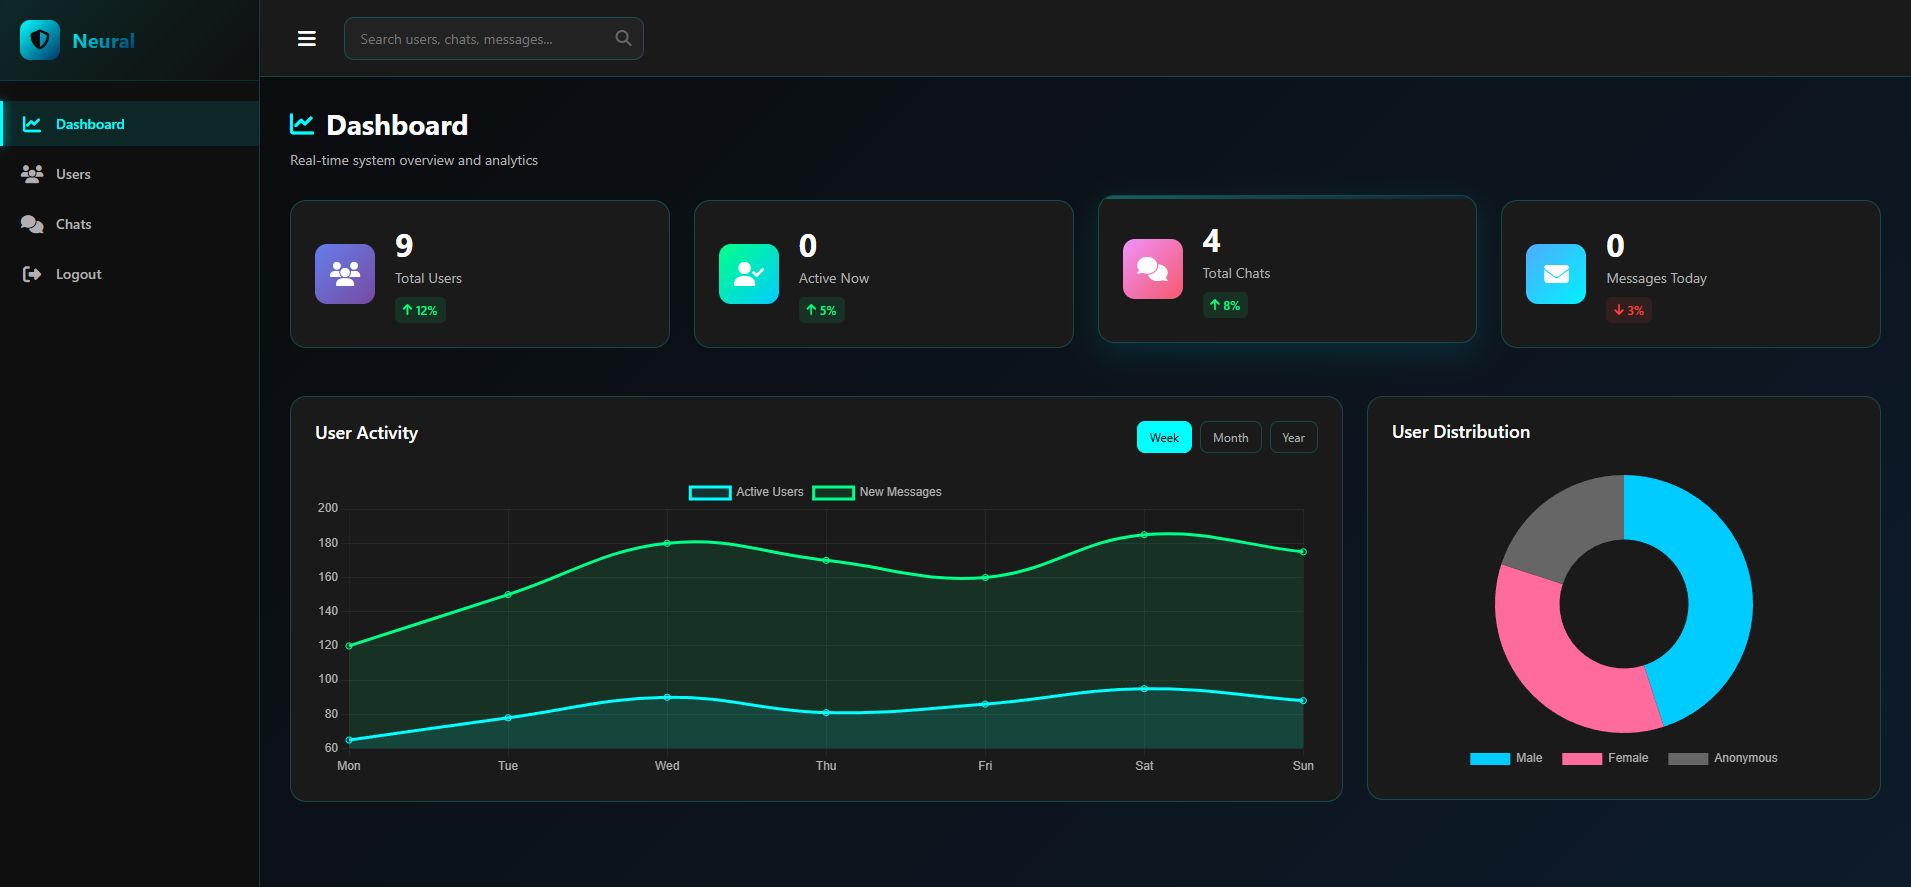Viewport: 1911px width, 887px height.
Task: Click the search magnifier icon
Action: (x=623, y=38)
